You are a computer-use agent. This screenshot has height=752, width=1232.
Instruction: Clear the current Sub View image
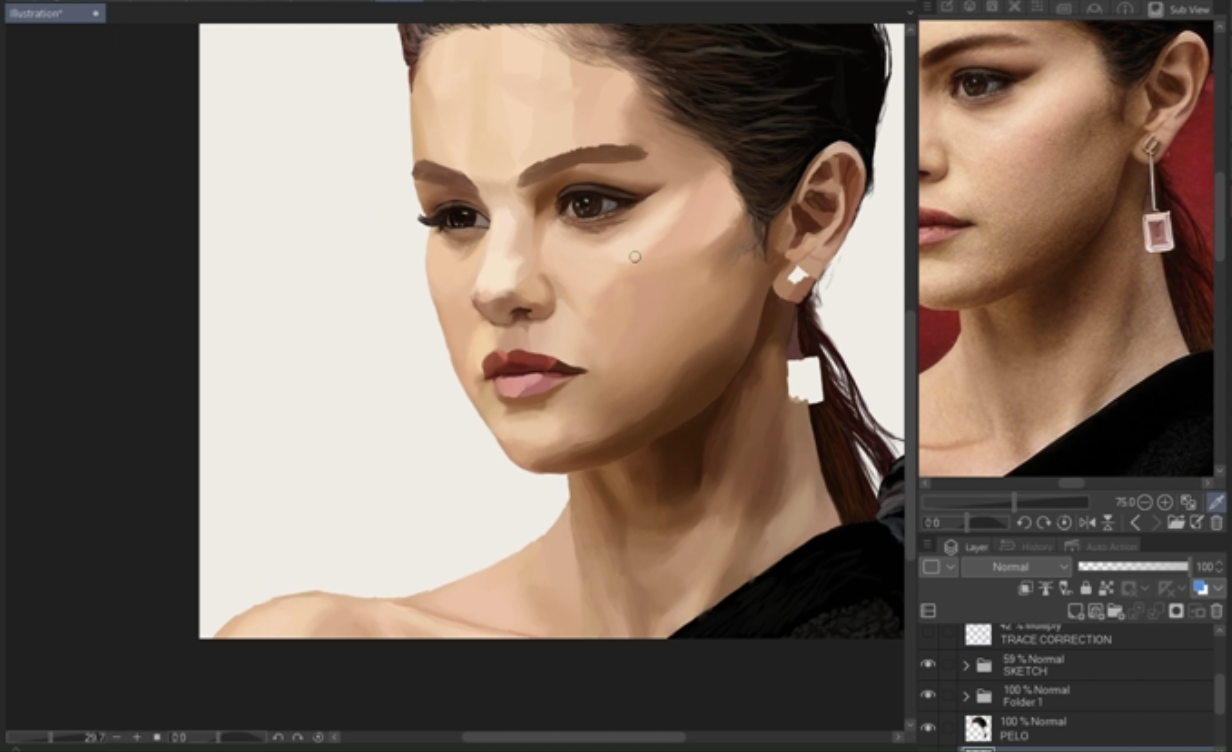point(1216,523)
